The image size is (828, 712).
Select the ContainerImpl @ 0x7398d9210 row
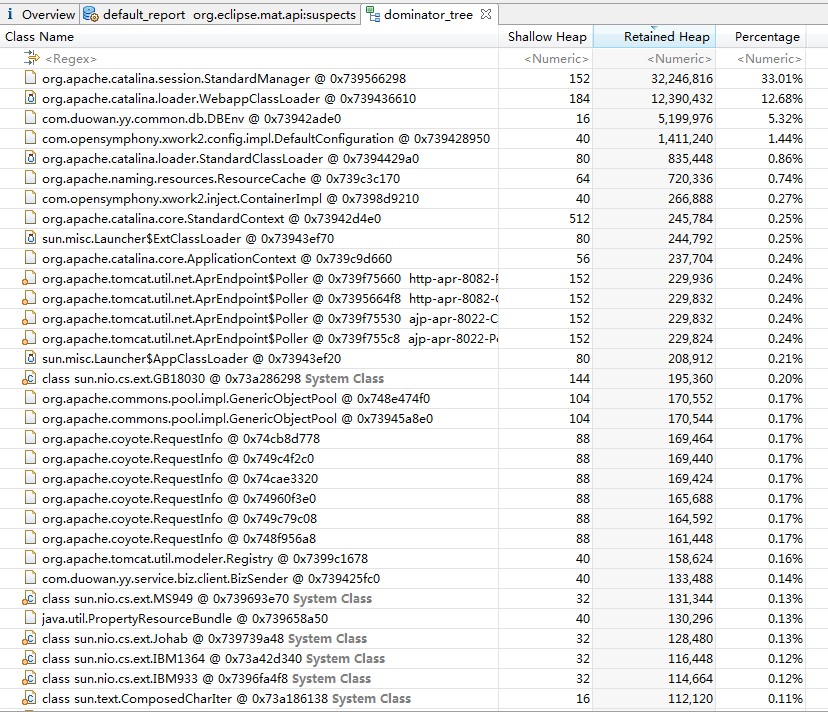point(403,199)
